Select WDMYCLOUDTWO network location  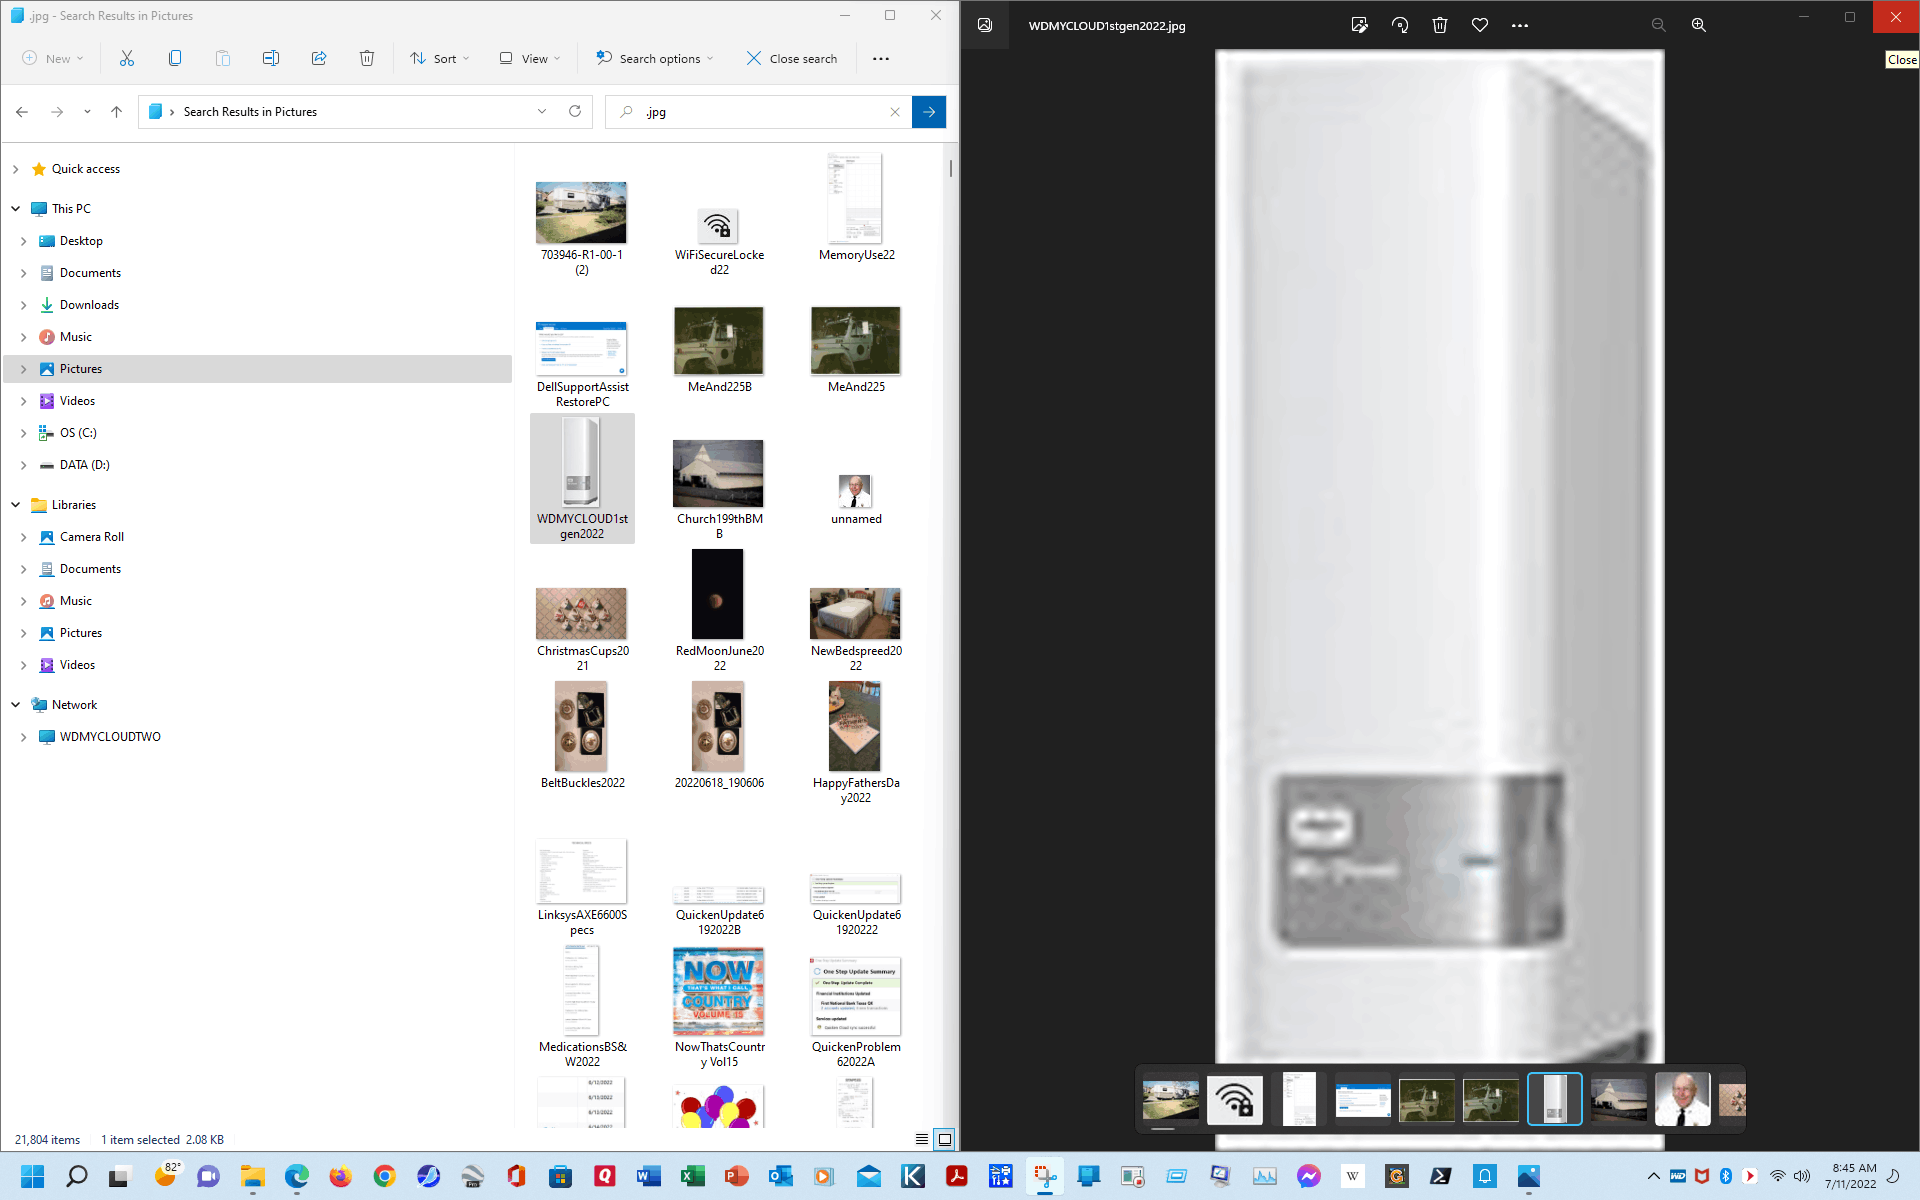[110, 737]
